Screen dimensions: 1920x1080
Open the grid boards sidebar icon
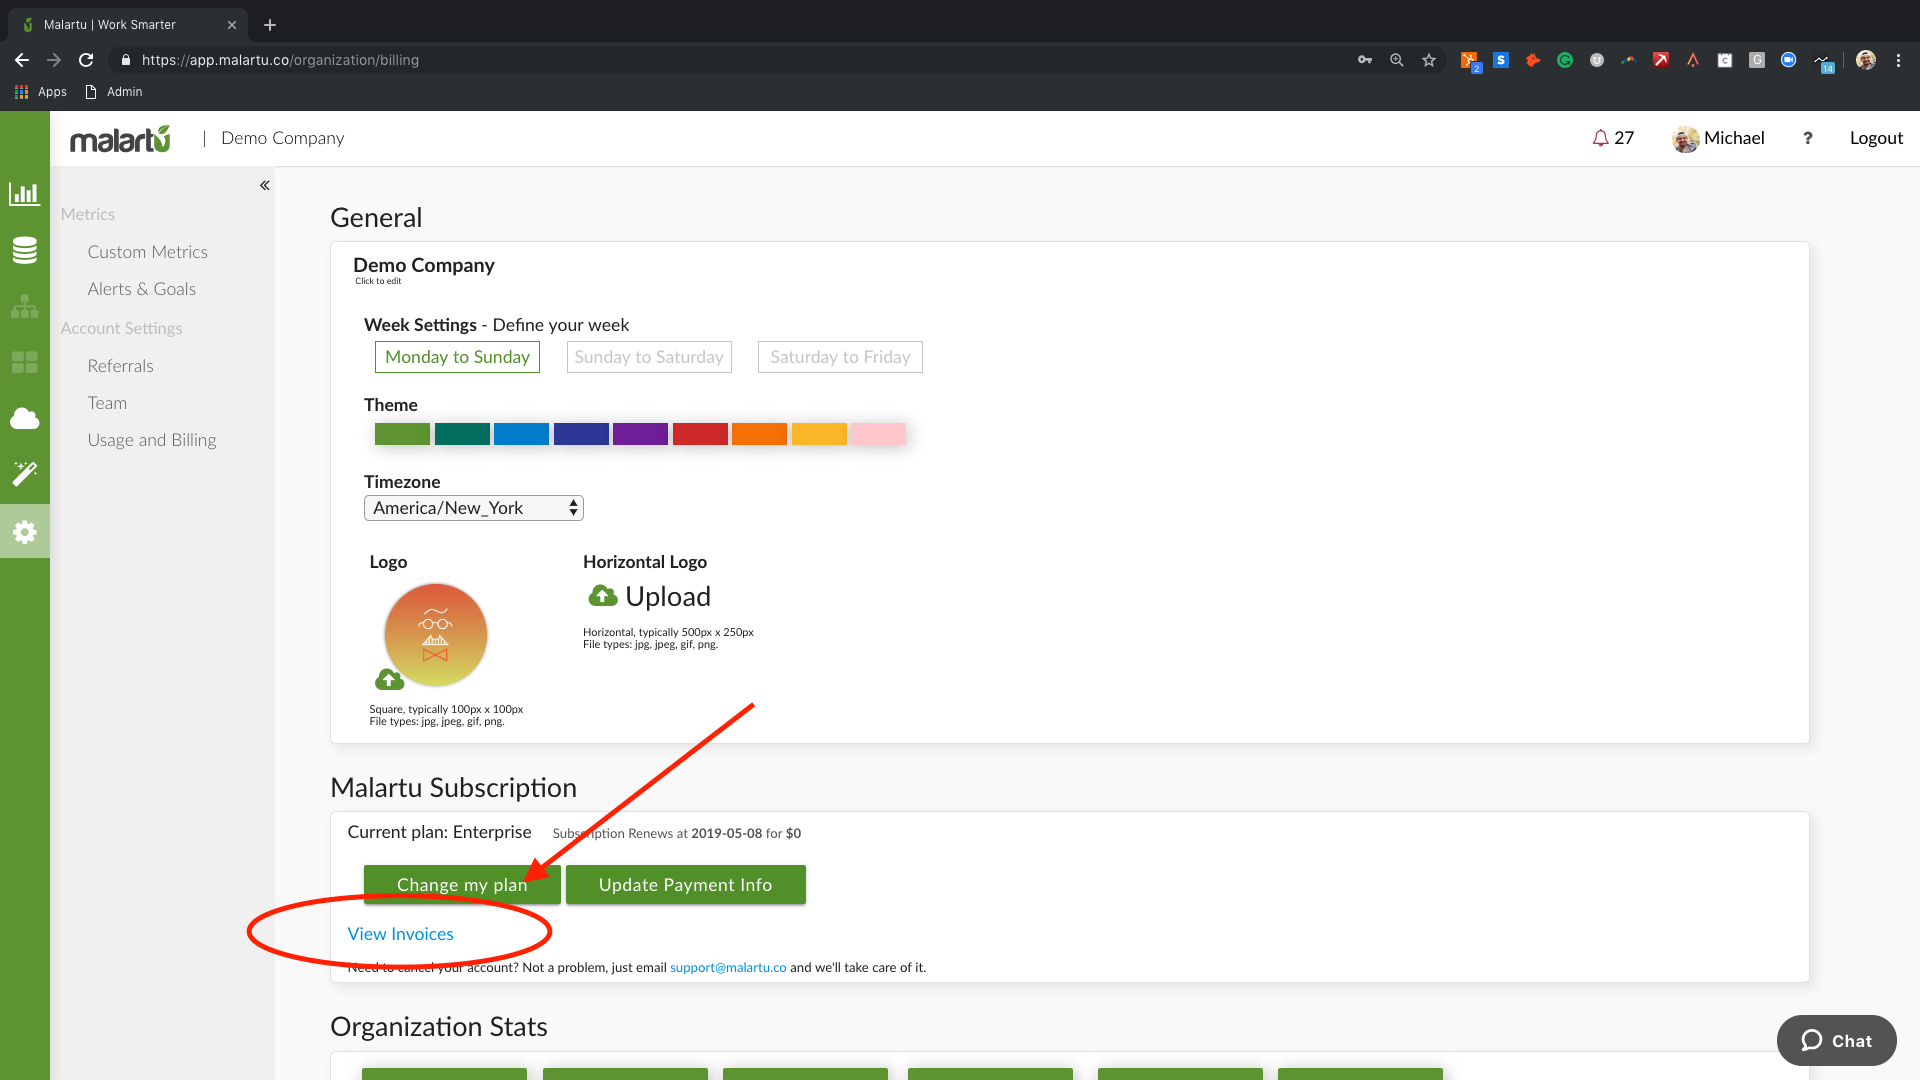click(24, 362)
